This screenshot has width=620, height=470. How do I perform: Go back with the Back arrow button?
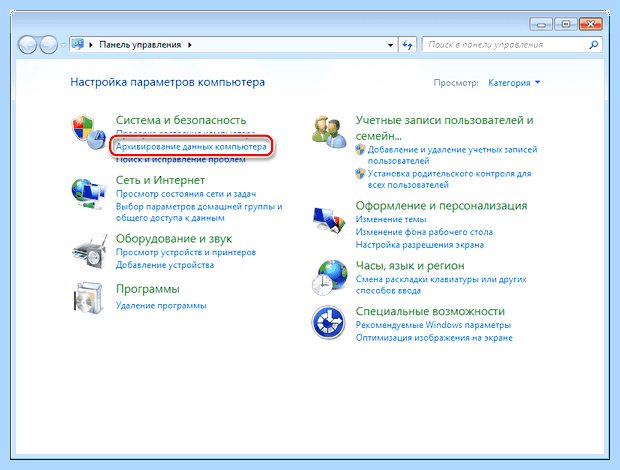click(27, 45)
